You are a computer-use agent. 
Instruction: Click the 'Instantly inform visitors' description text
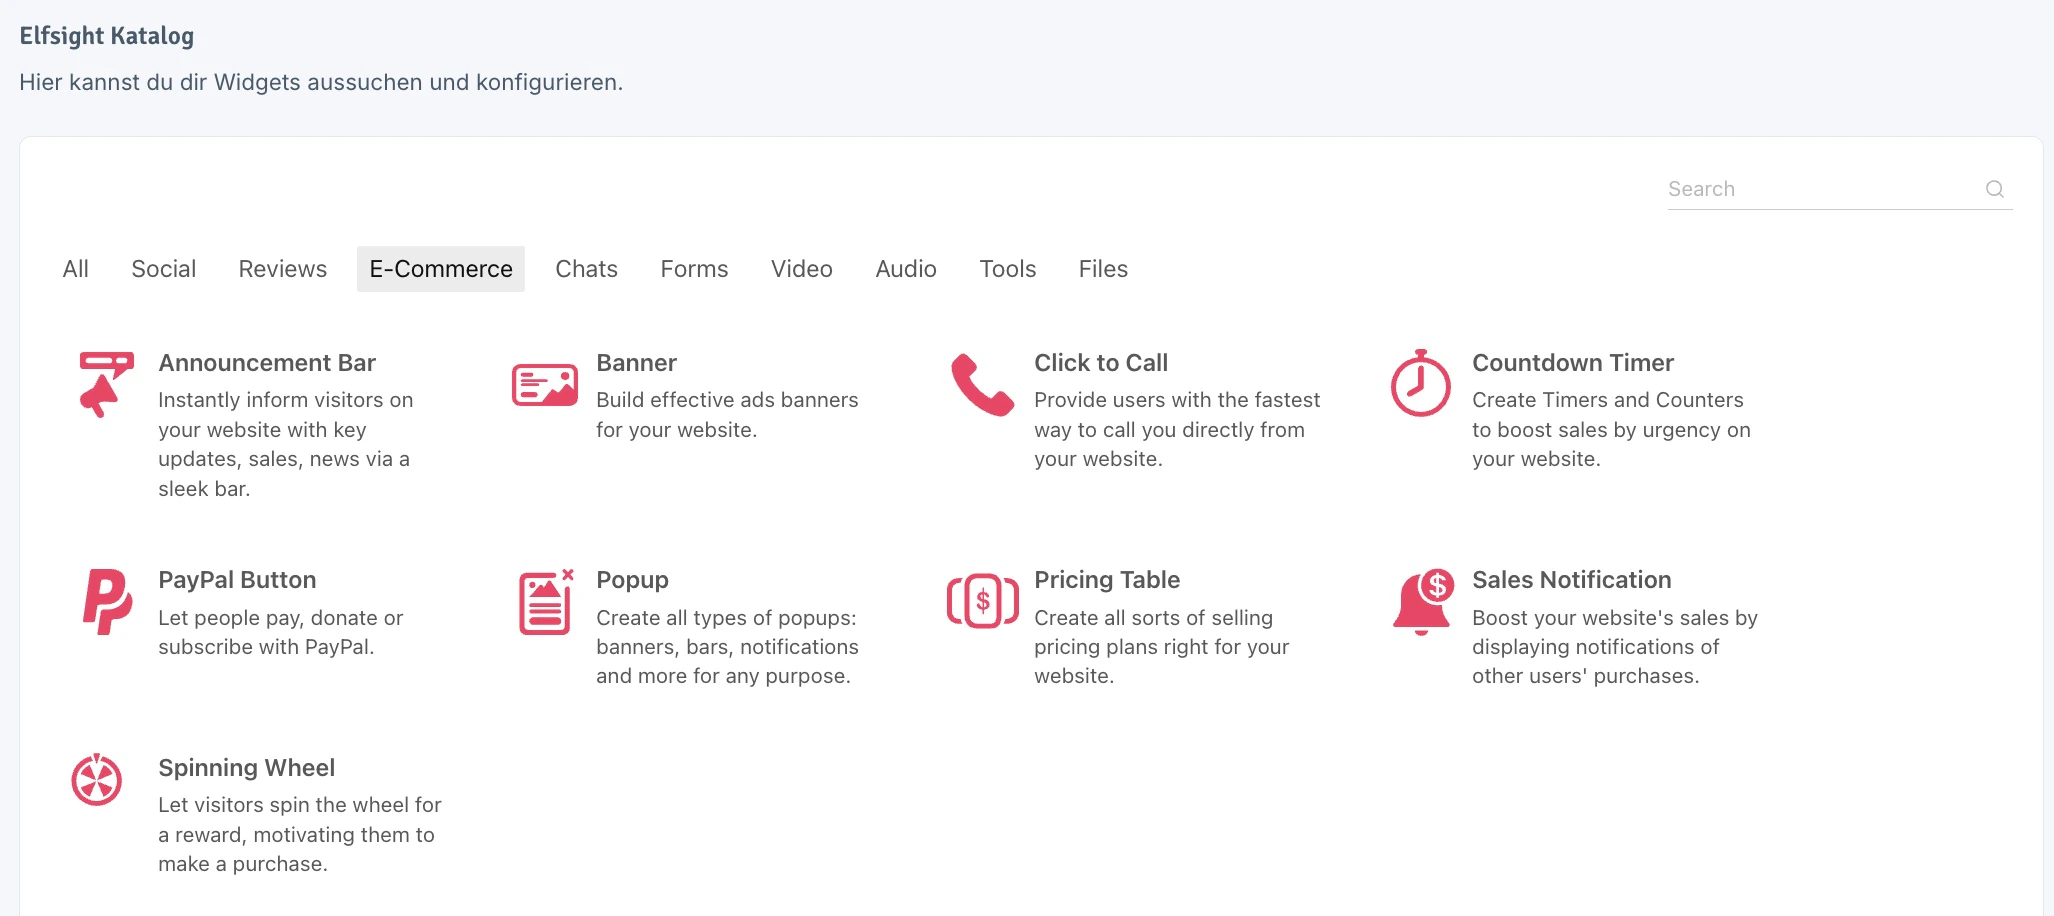click(x=285, y=444)
